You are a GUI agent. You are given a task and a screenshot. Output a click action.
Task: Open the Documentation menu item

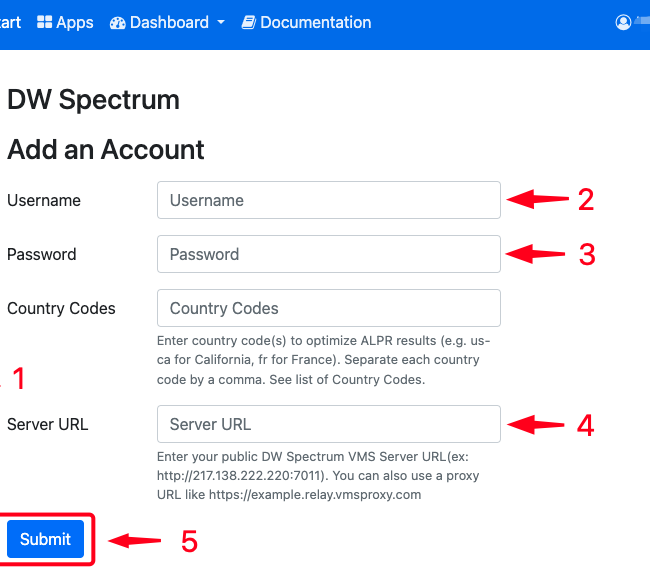tap(306, 22)
